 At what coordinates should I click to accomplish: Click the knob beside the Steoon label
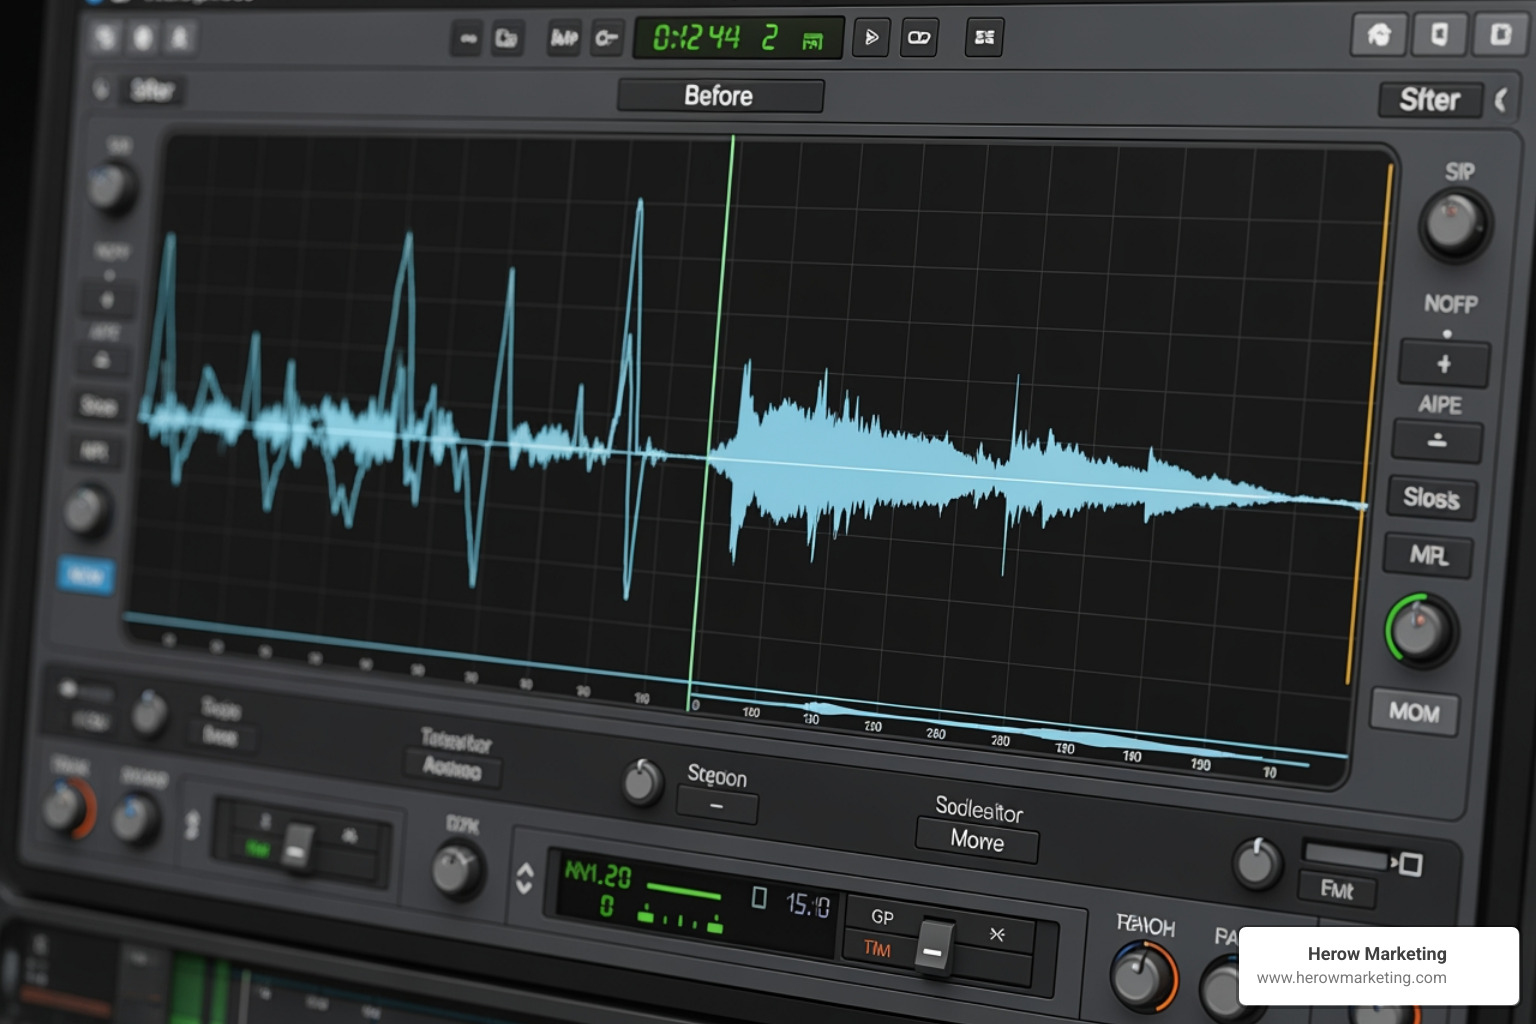pyautogui.click(x=643, y=782)
